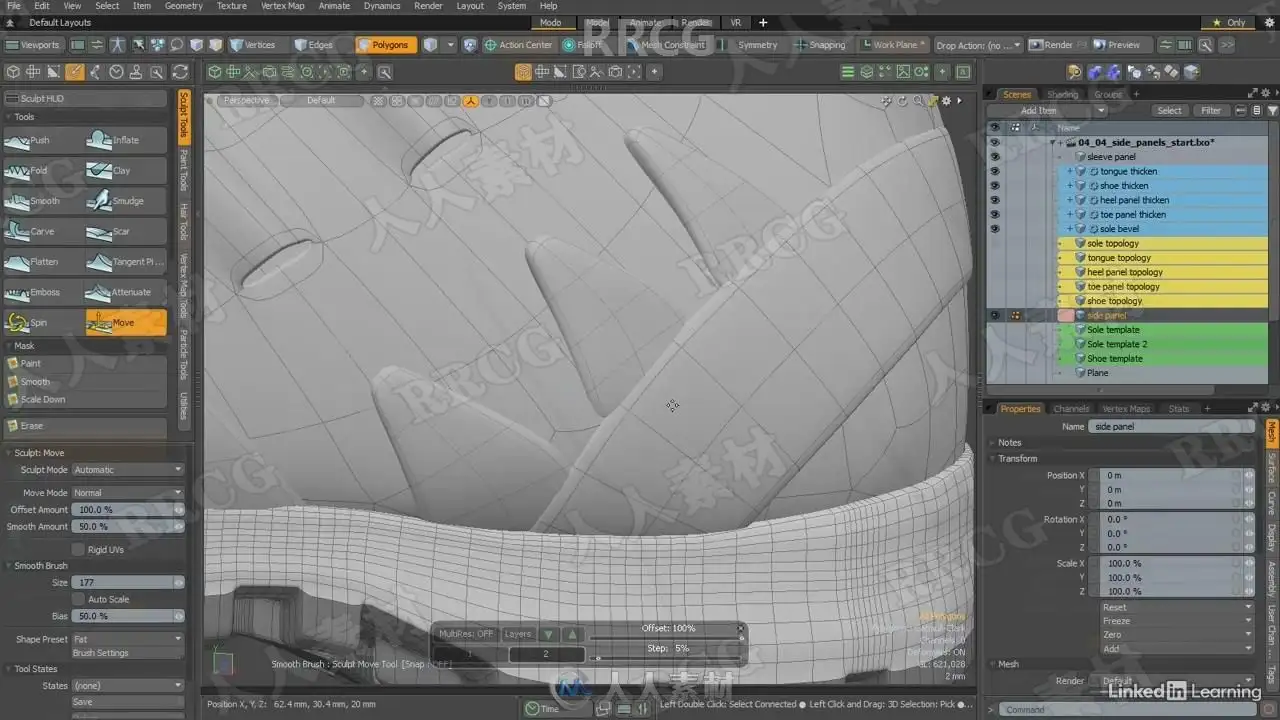Screen dimensions: 1280x720
Task: Open the Paint Tools vertical tab
Action: [184, 171]
